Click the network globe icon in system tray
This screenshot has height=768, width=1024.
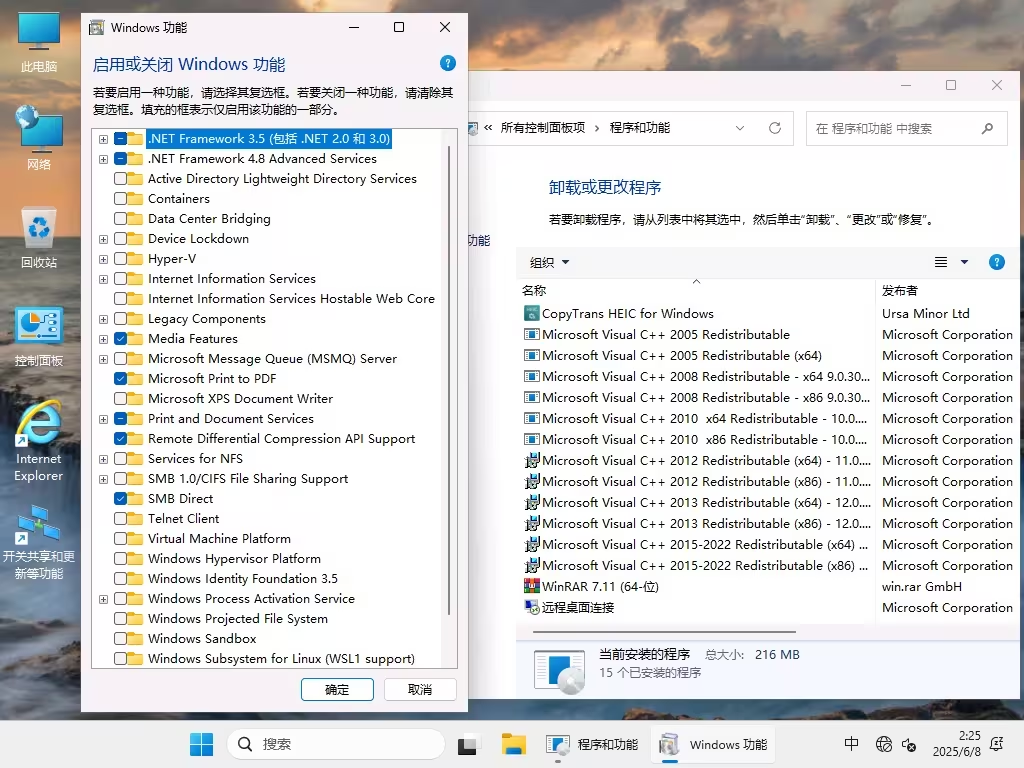pyautogui.click(x=884, y=744)
